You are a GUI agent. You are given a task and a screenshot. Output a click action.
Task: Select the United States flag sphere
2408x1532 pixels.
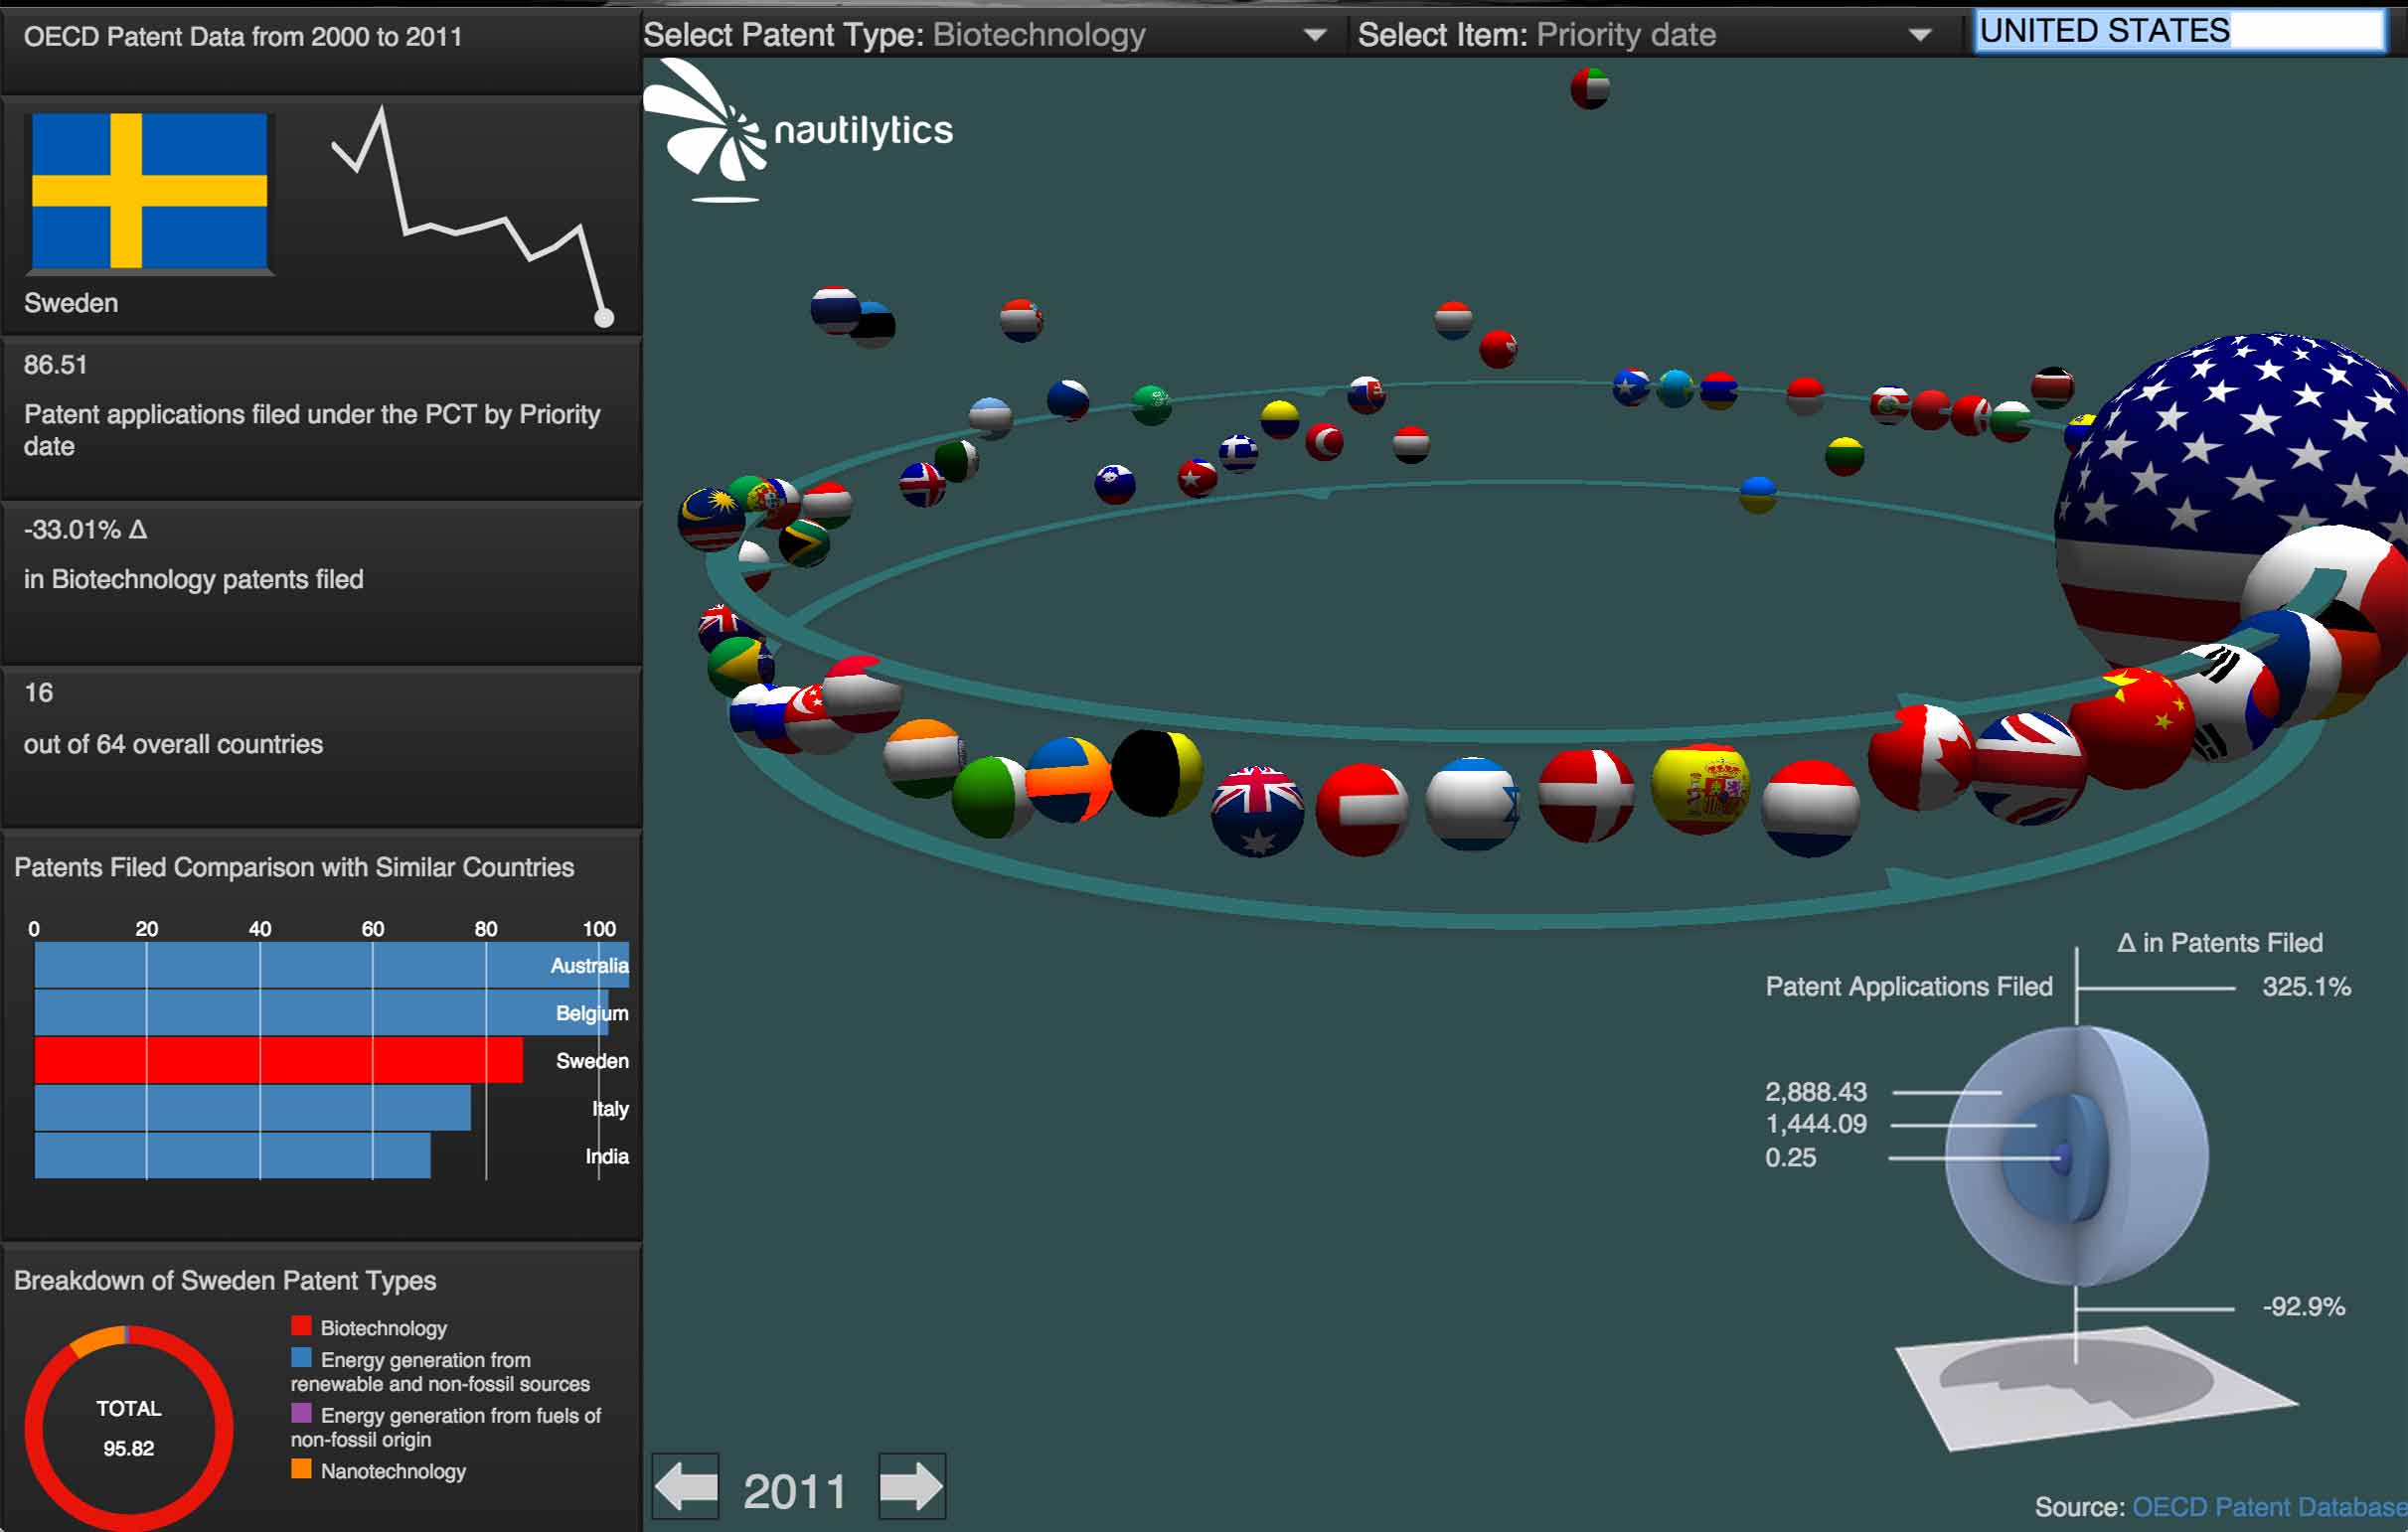point(2230,500)
